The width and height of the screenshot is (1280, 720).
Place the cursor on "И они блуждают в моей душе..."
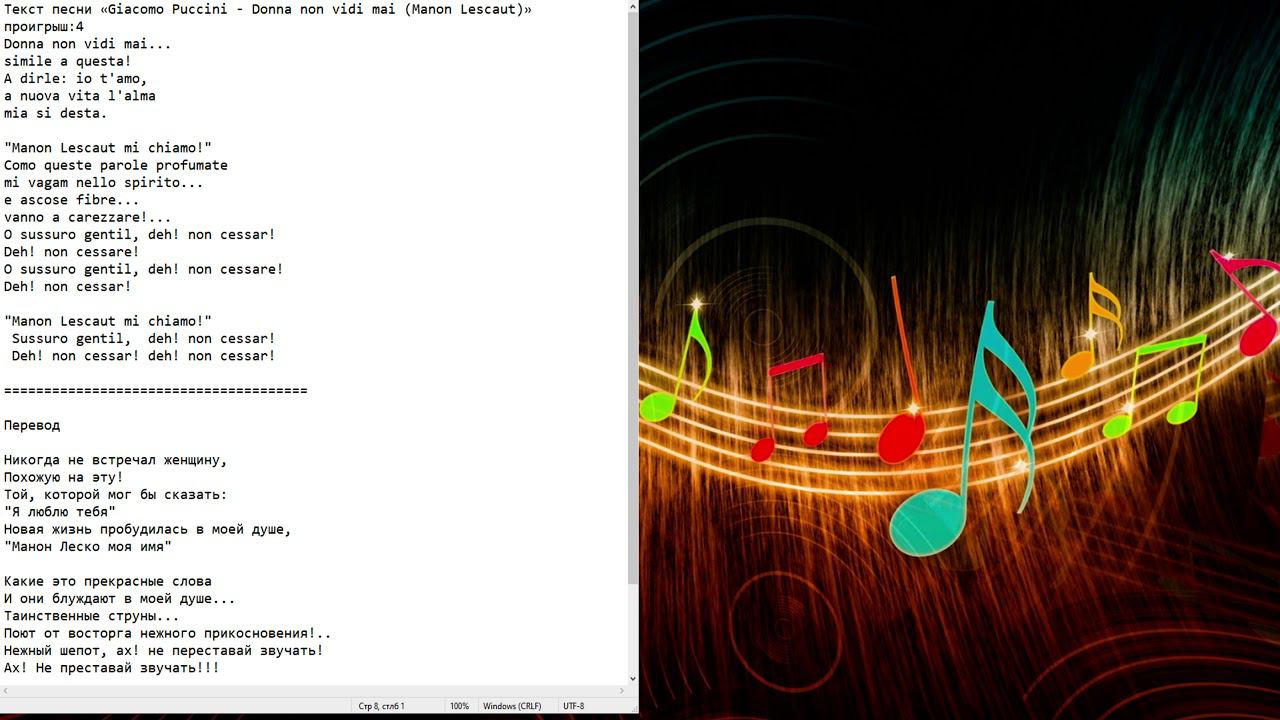pyautogui.click(x=120, y=599)
